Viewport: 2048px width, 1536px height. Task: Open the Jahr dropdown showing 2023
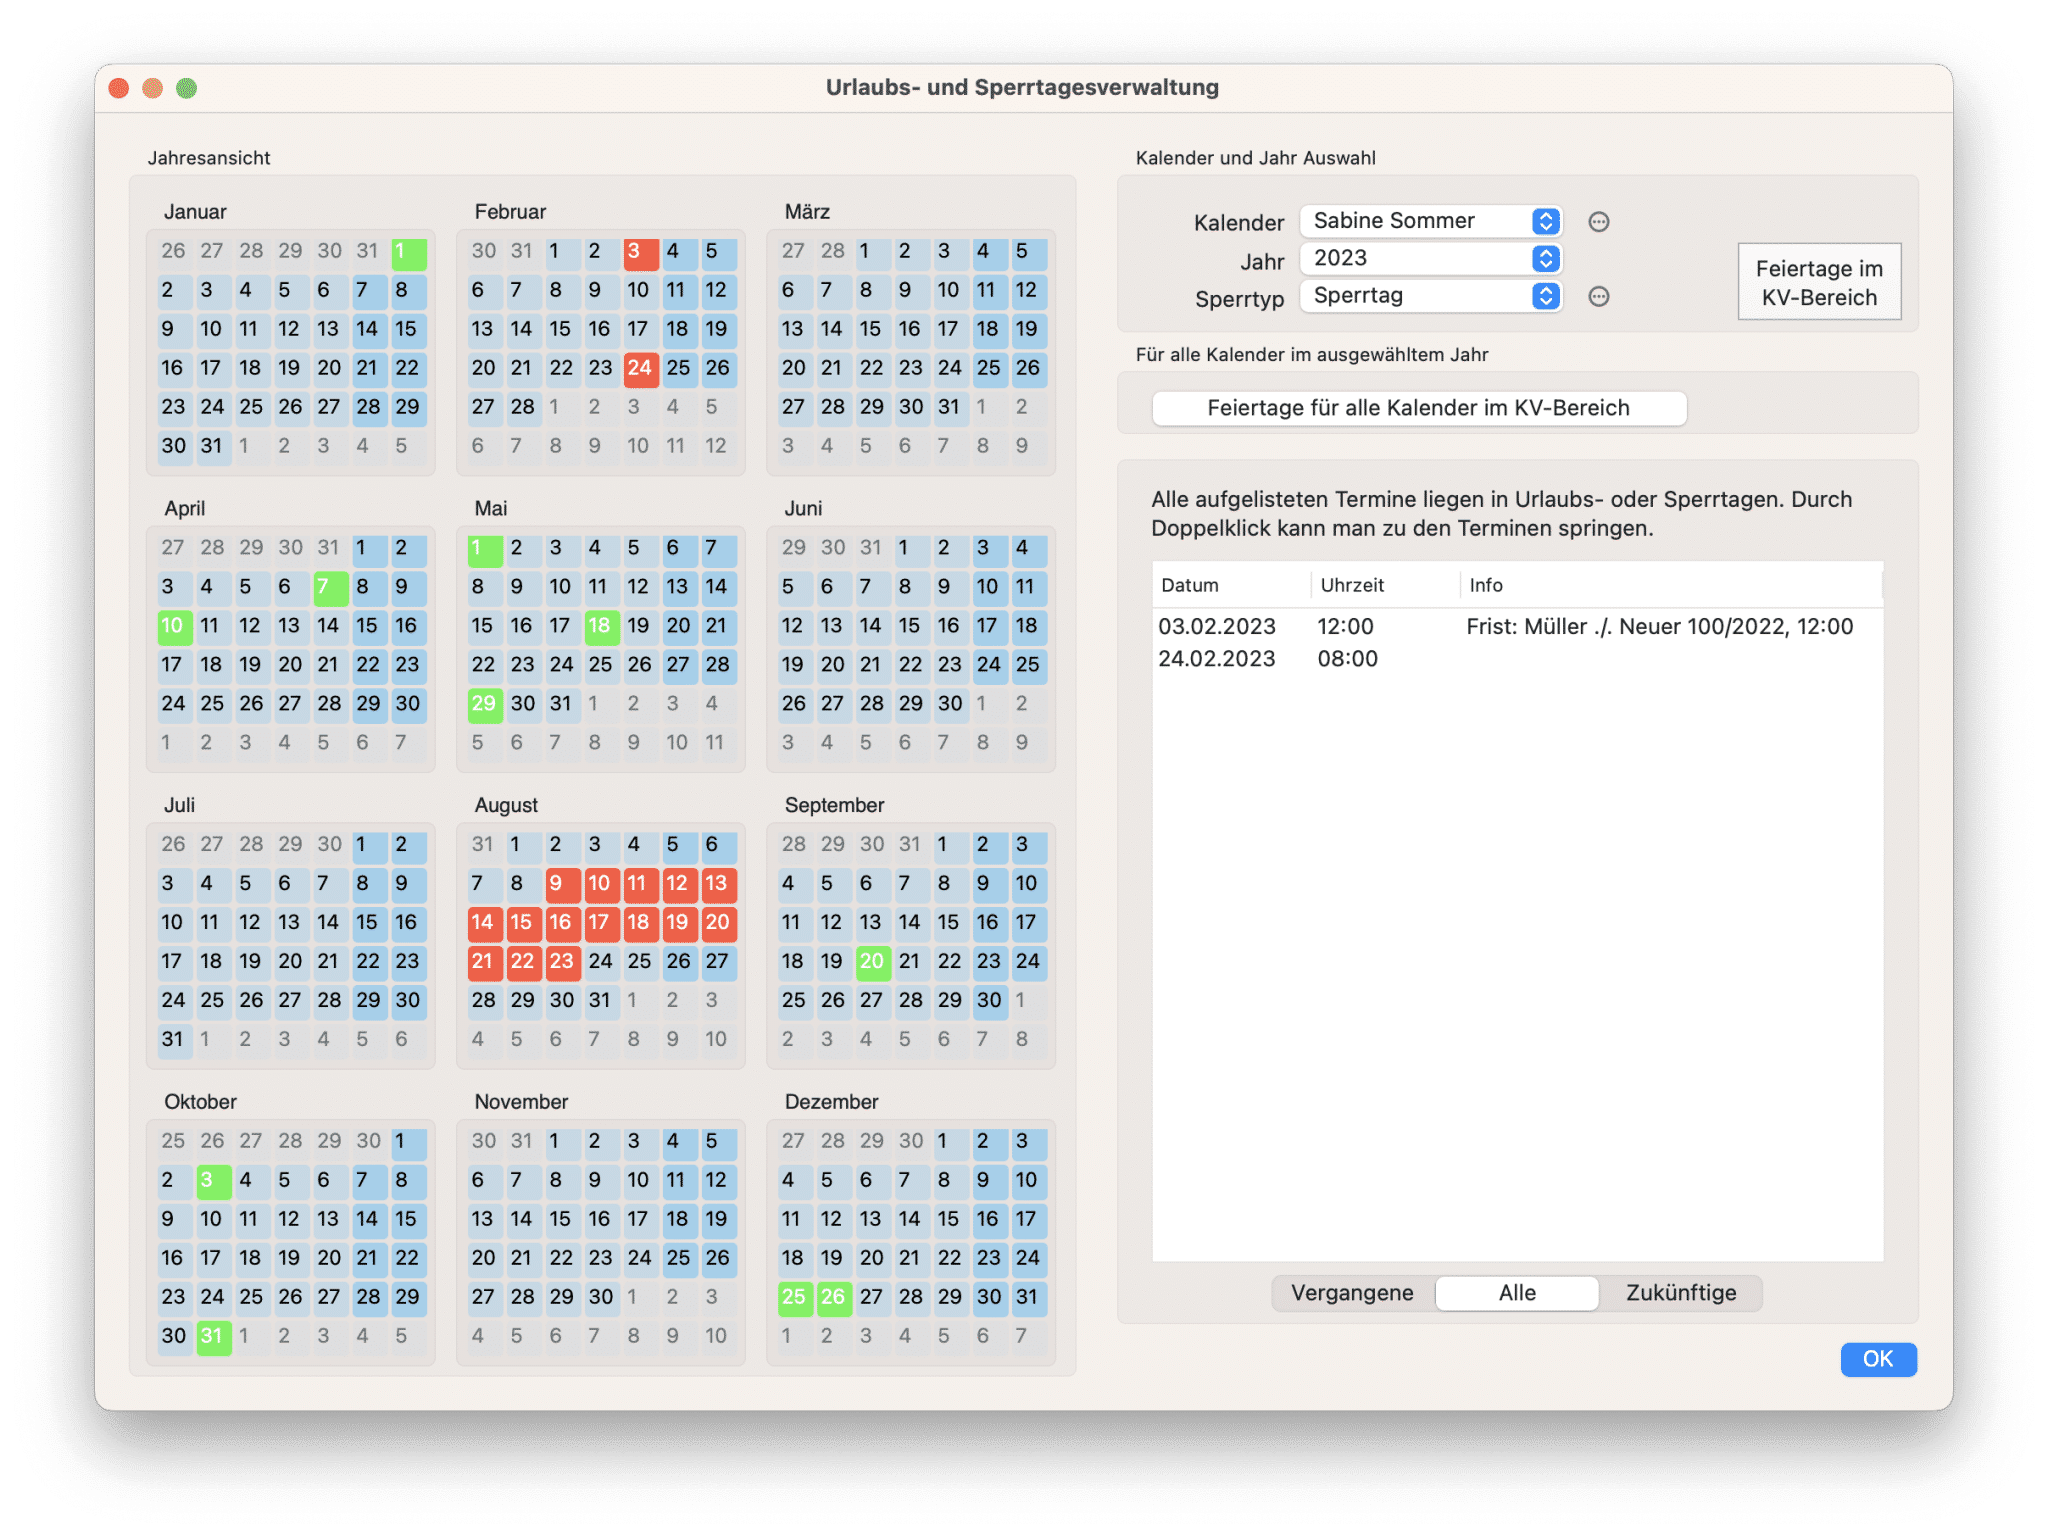click(1430, 258)
